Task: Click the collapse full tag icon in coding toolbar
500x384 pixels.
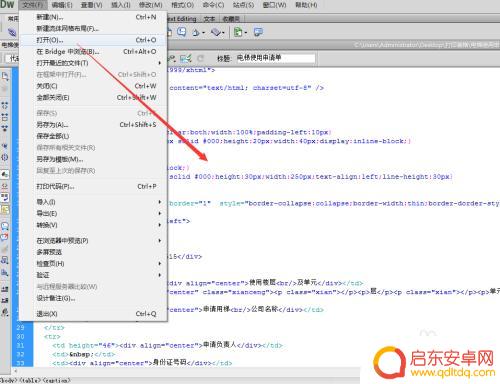Action: coord(5,105)
